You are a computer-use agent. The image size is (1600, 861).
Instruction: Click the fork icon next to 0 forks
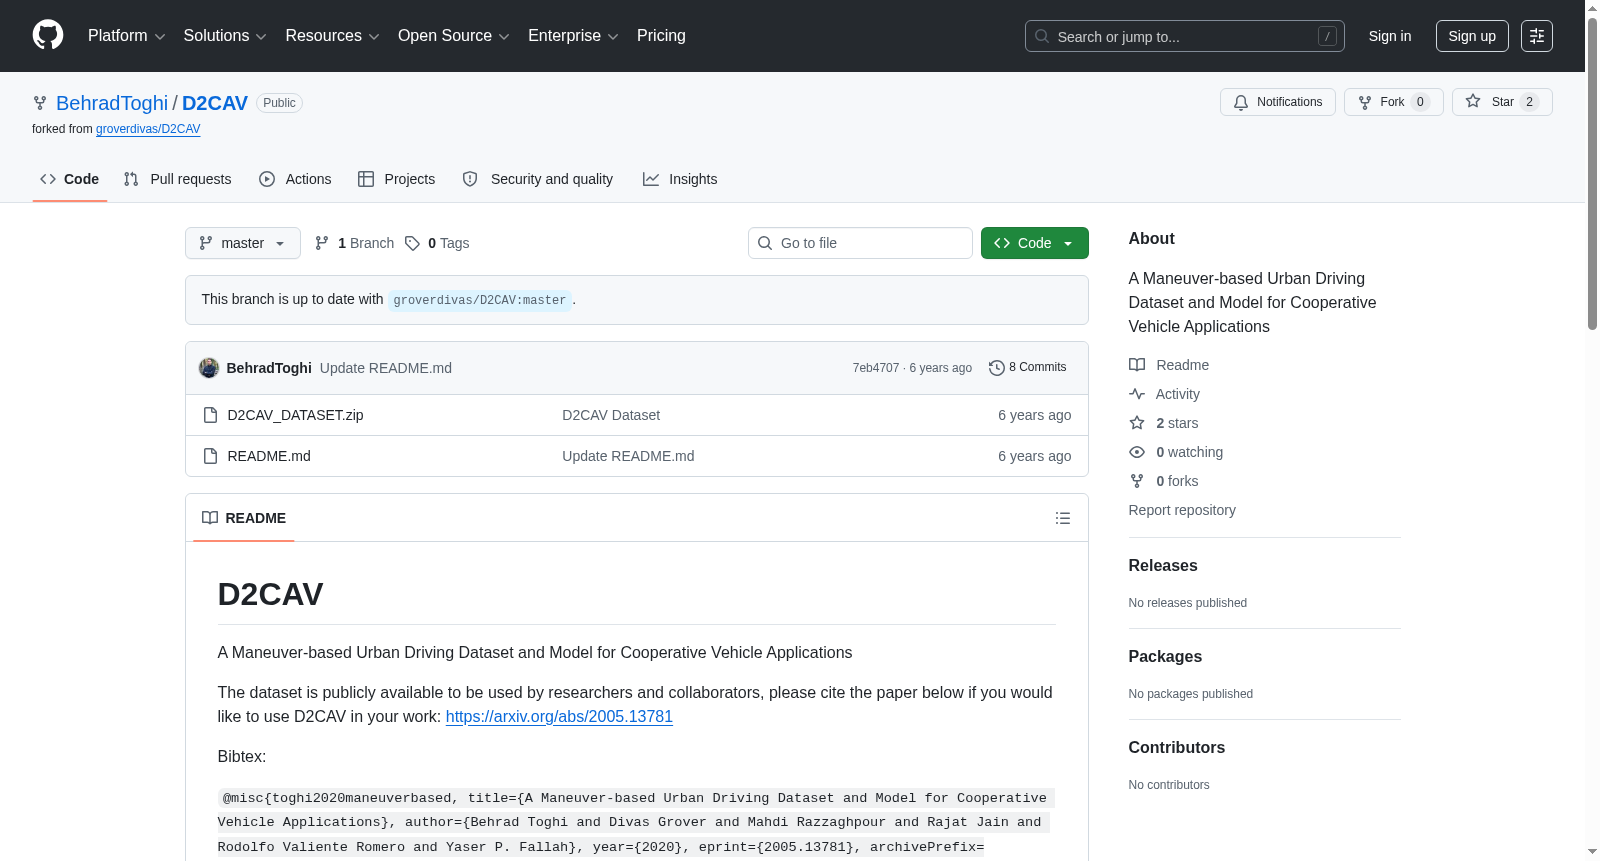click(1137, 481)
